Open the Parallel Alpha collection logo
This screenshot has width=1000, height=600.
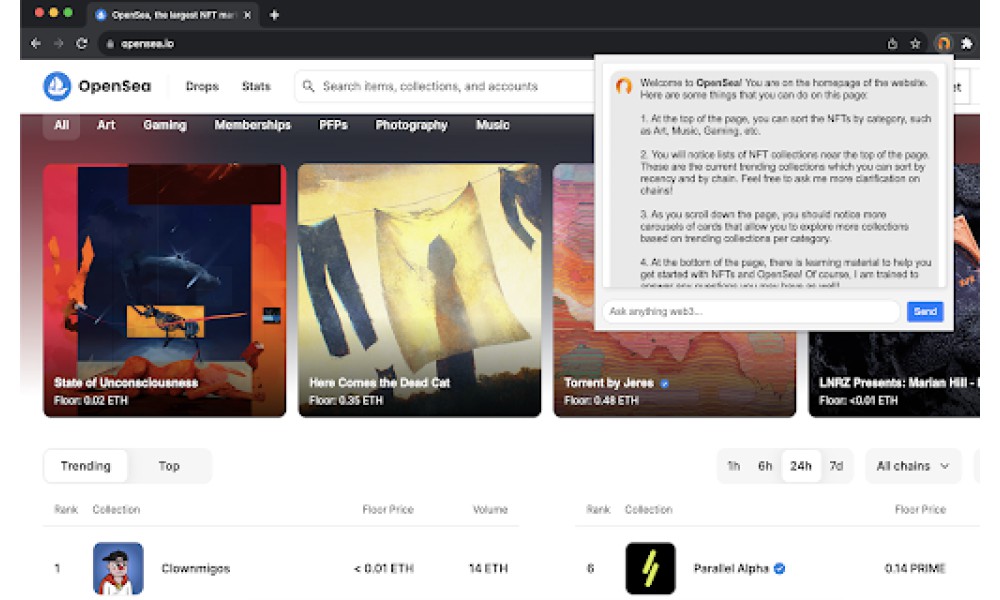pos(650,568)
